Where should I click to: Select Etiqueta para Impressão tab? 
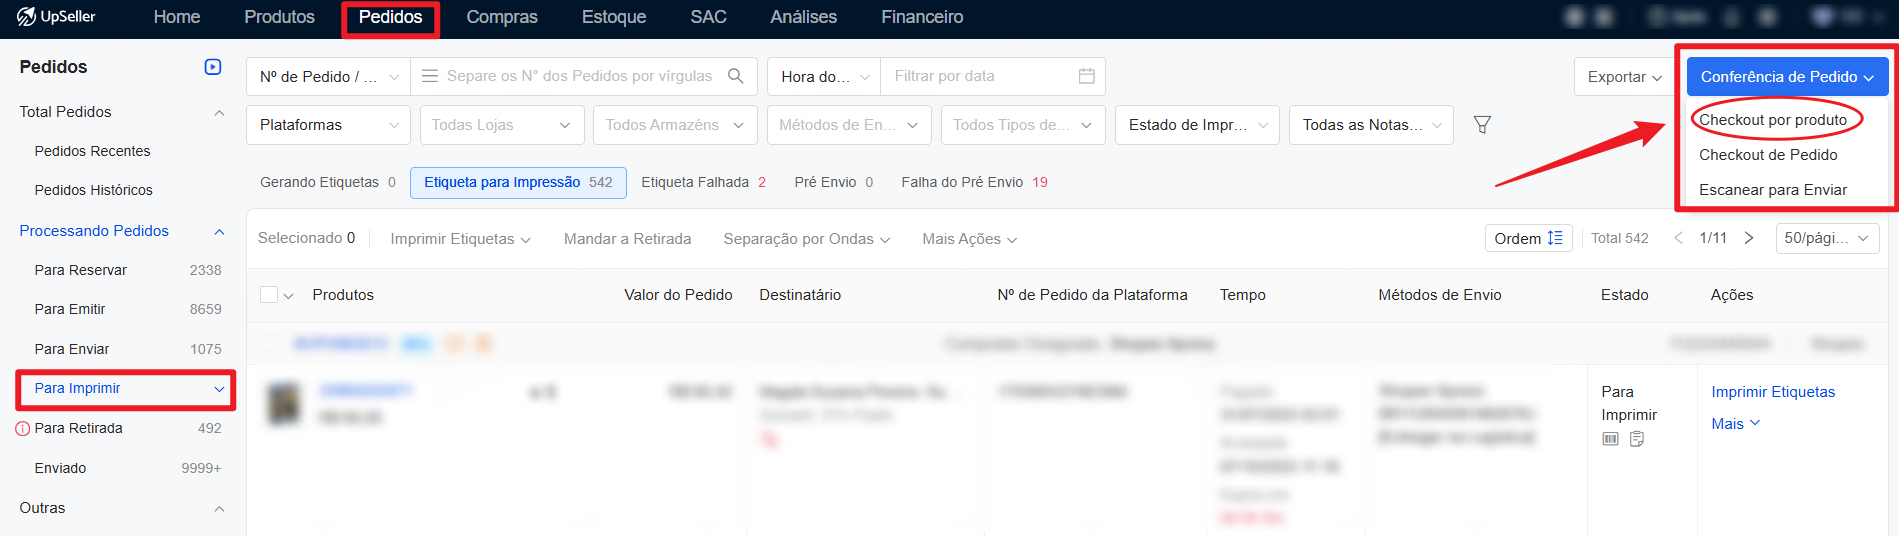click(x=518, y=182)
